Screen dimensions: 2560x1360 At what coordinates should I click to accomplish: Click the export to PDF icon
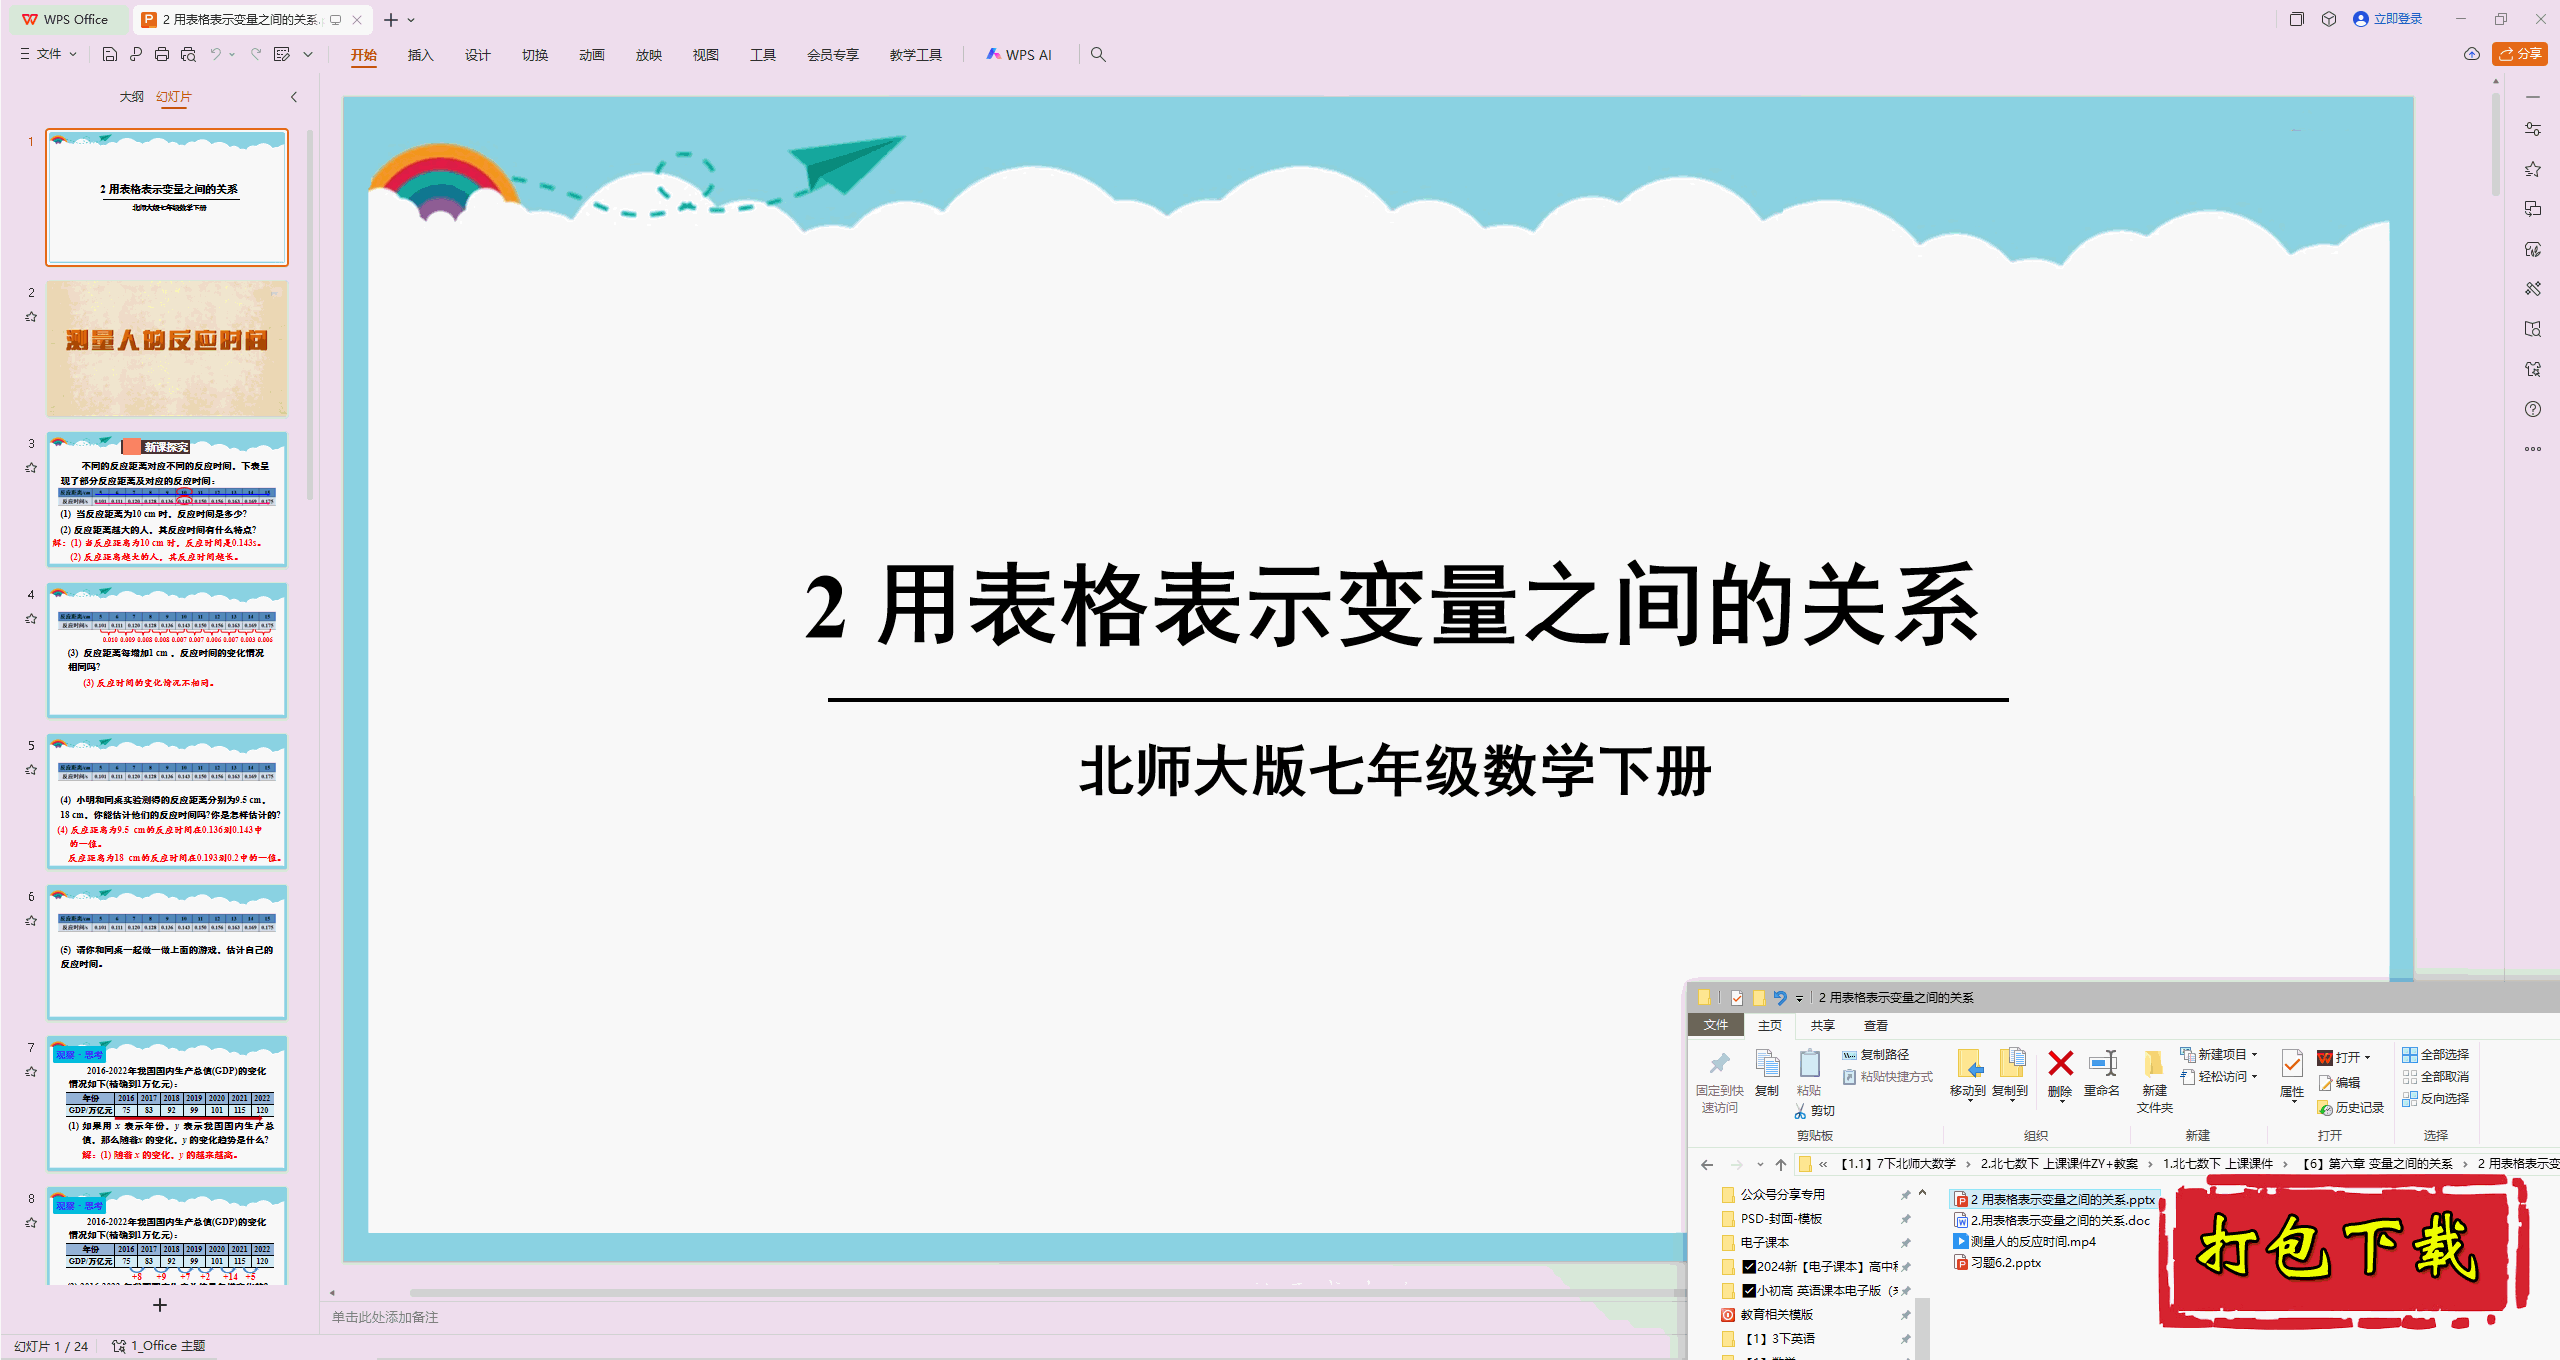tap(136, 54)
